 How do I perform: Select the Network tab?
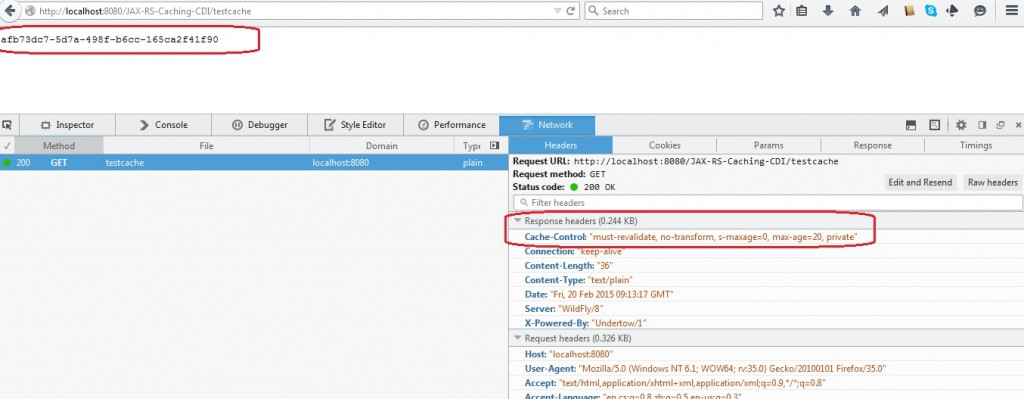point(547,125)
